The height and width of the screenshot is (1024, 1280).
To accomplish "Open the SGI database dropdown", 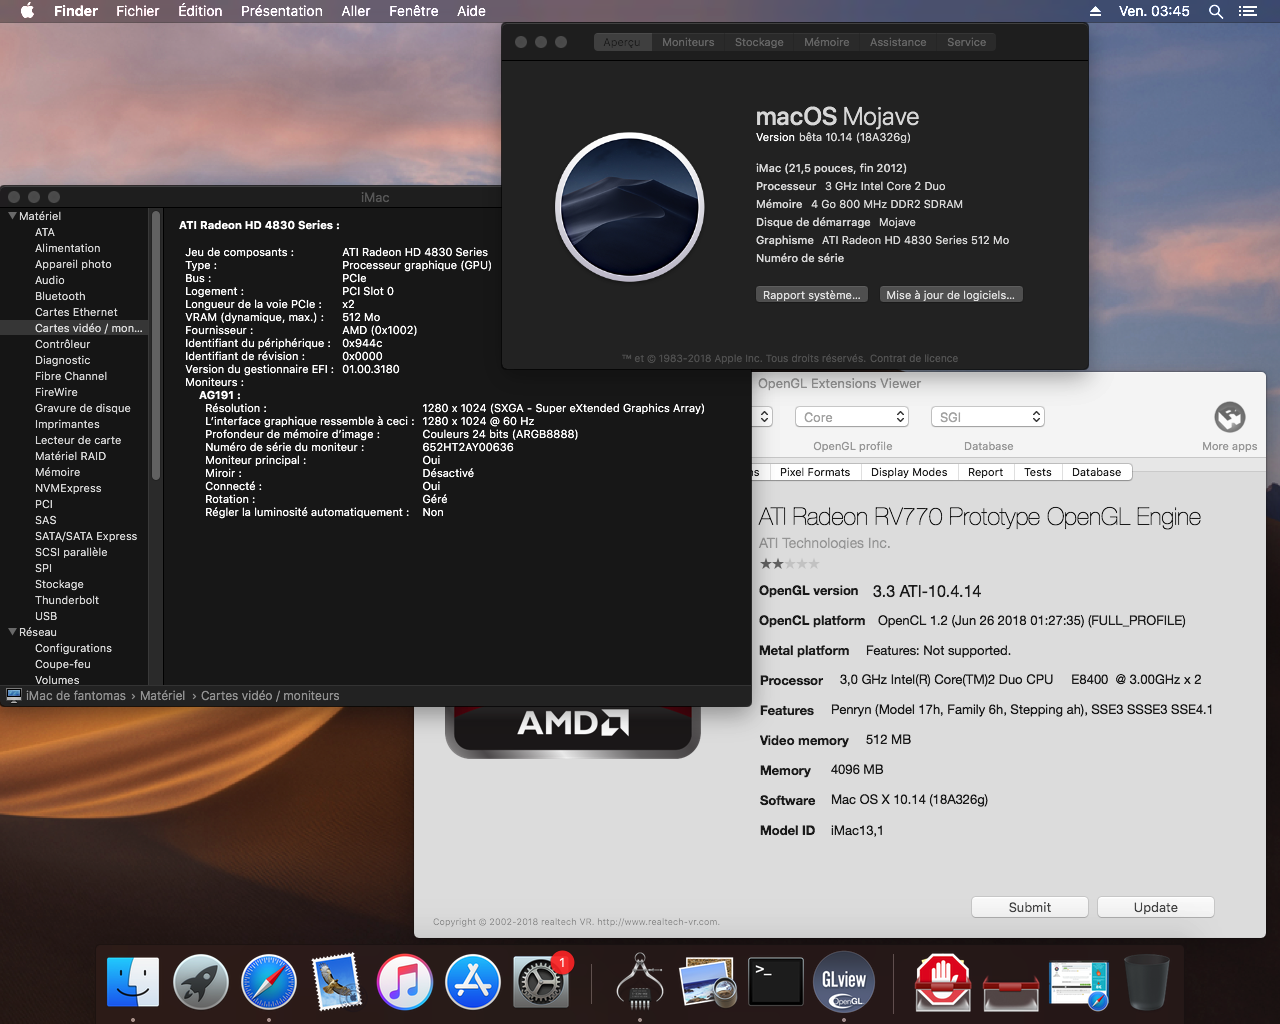I will (x=988, y=417).
